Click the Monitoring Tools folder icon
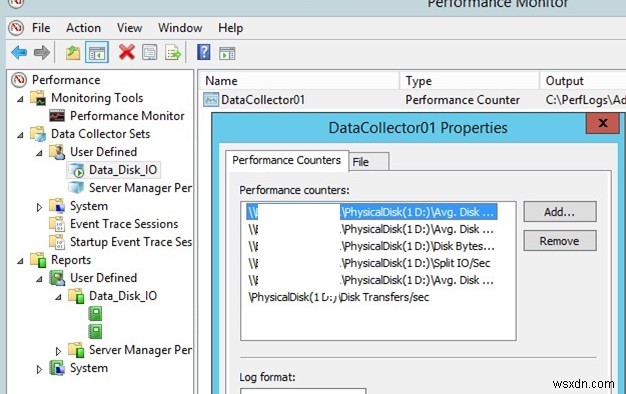 (x=38, y=98)
